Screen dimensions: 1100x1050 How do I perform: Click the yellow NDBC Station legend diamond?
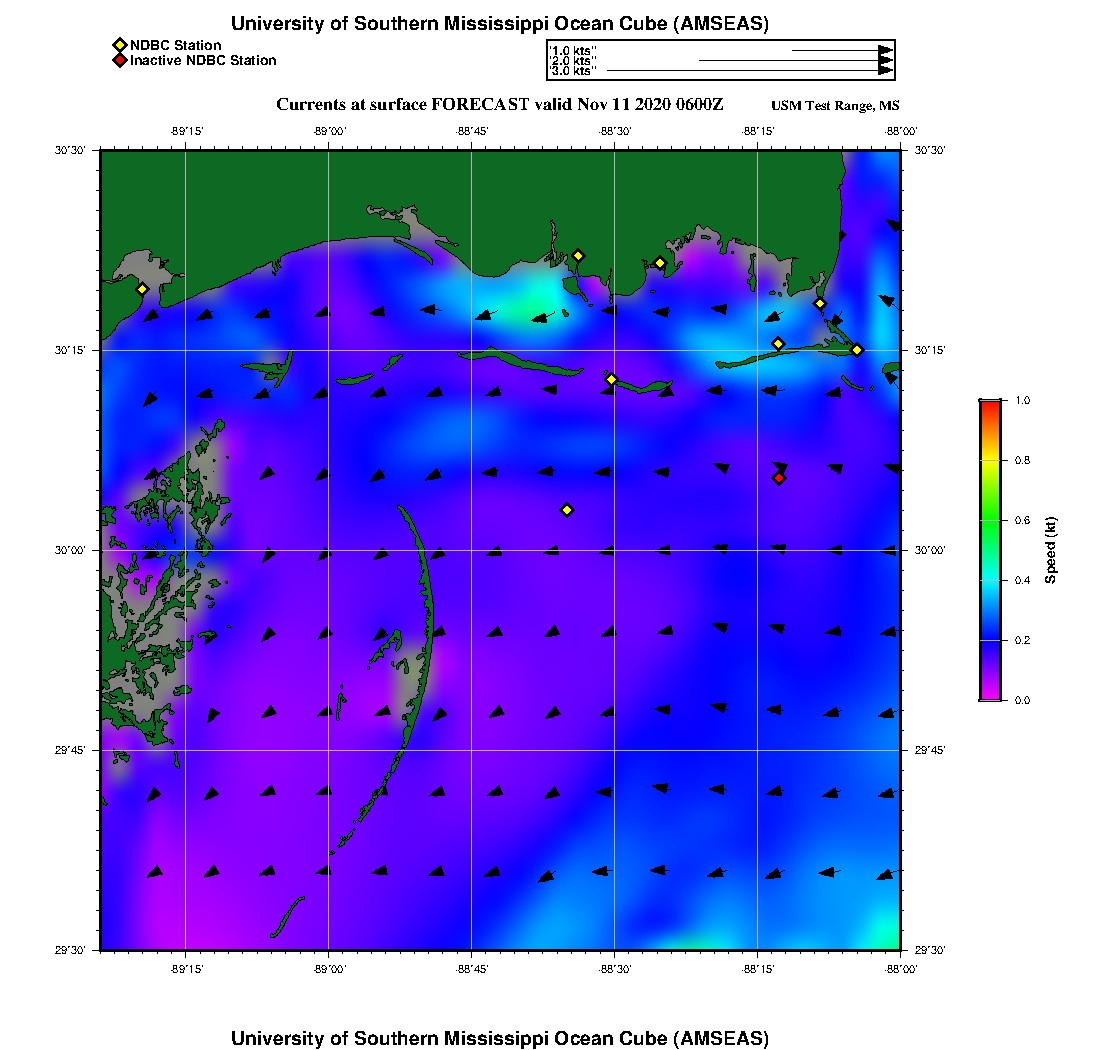pos(119,46)
